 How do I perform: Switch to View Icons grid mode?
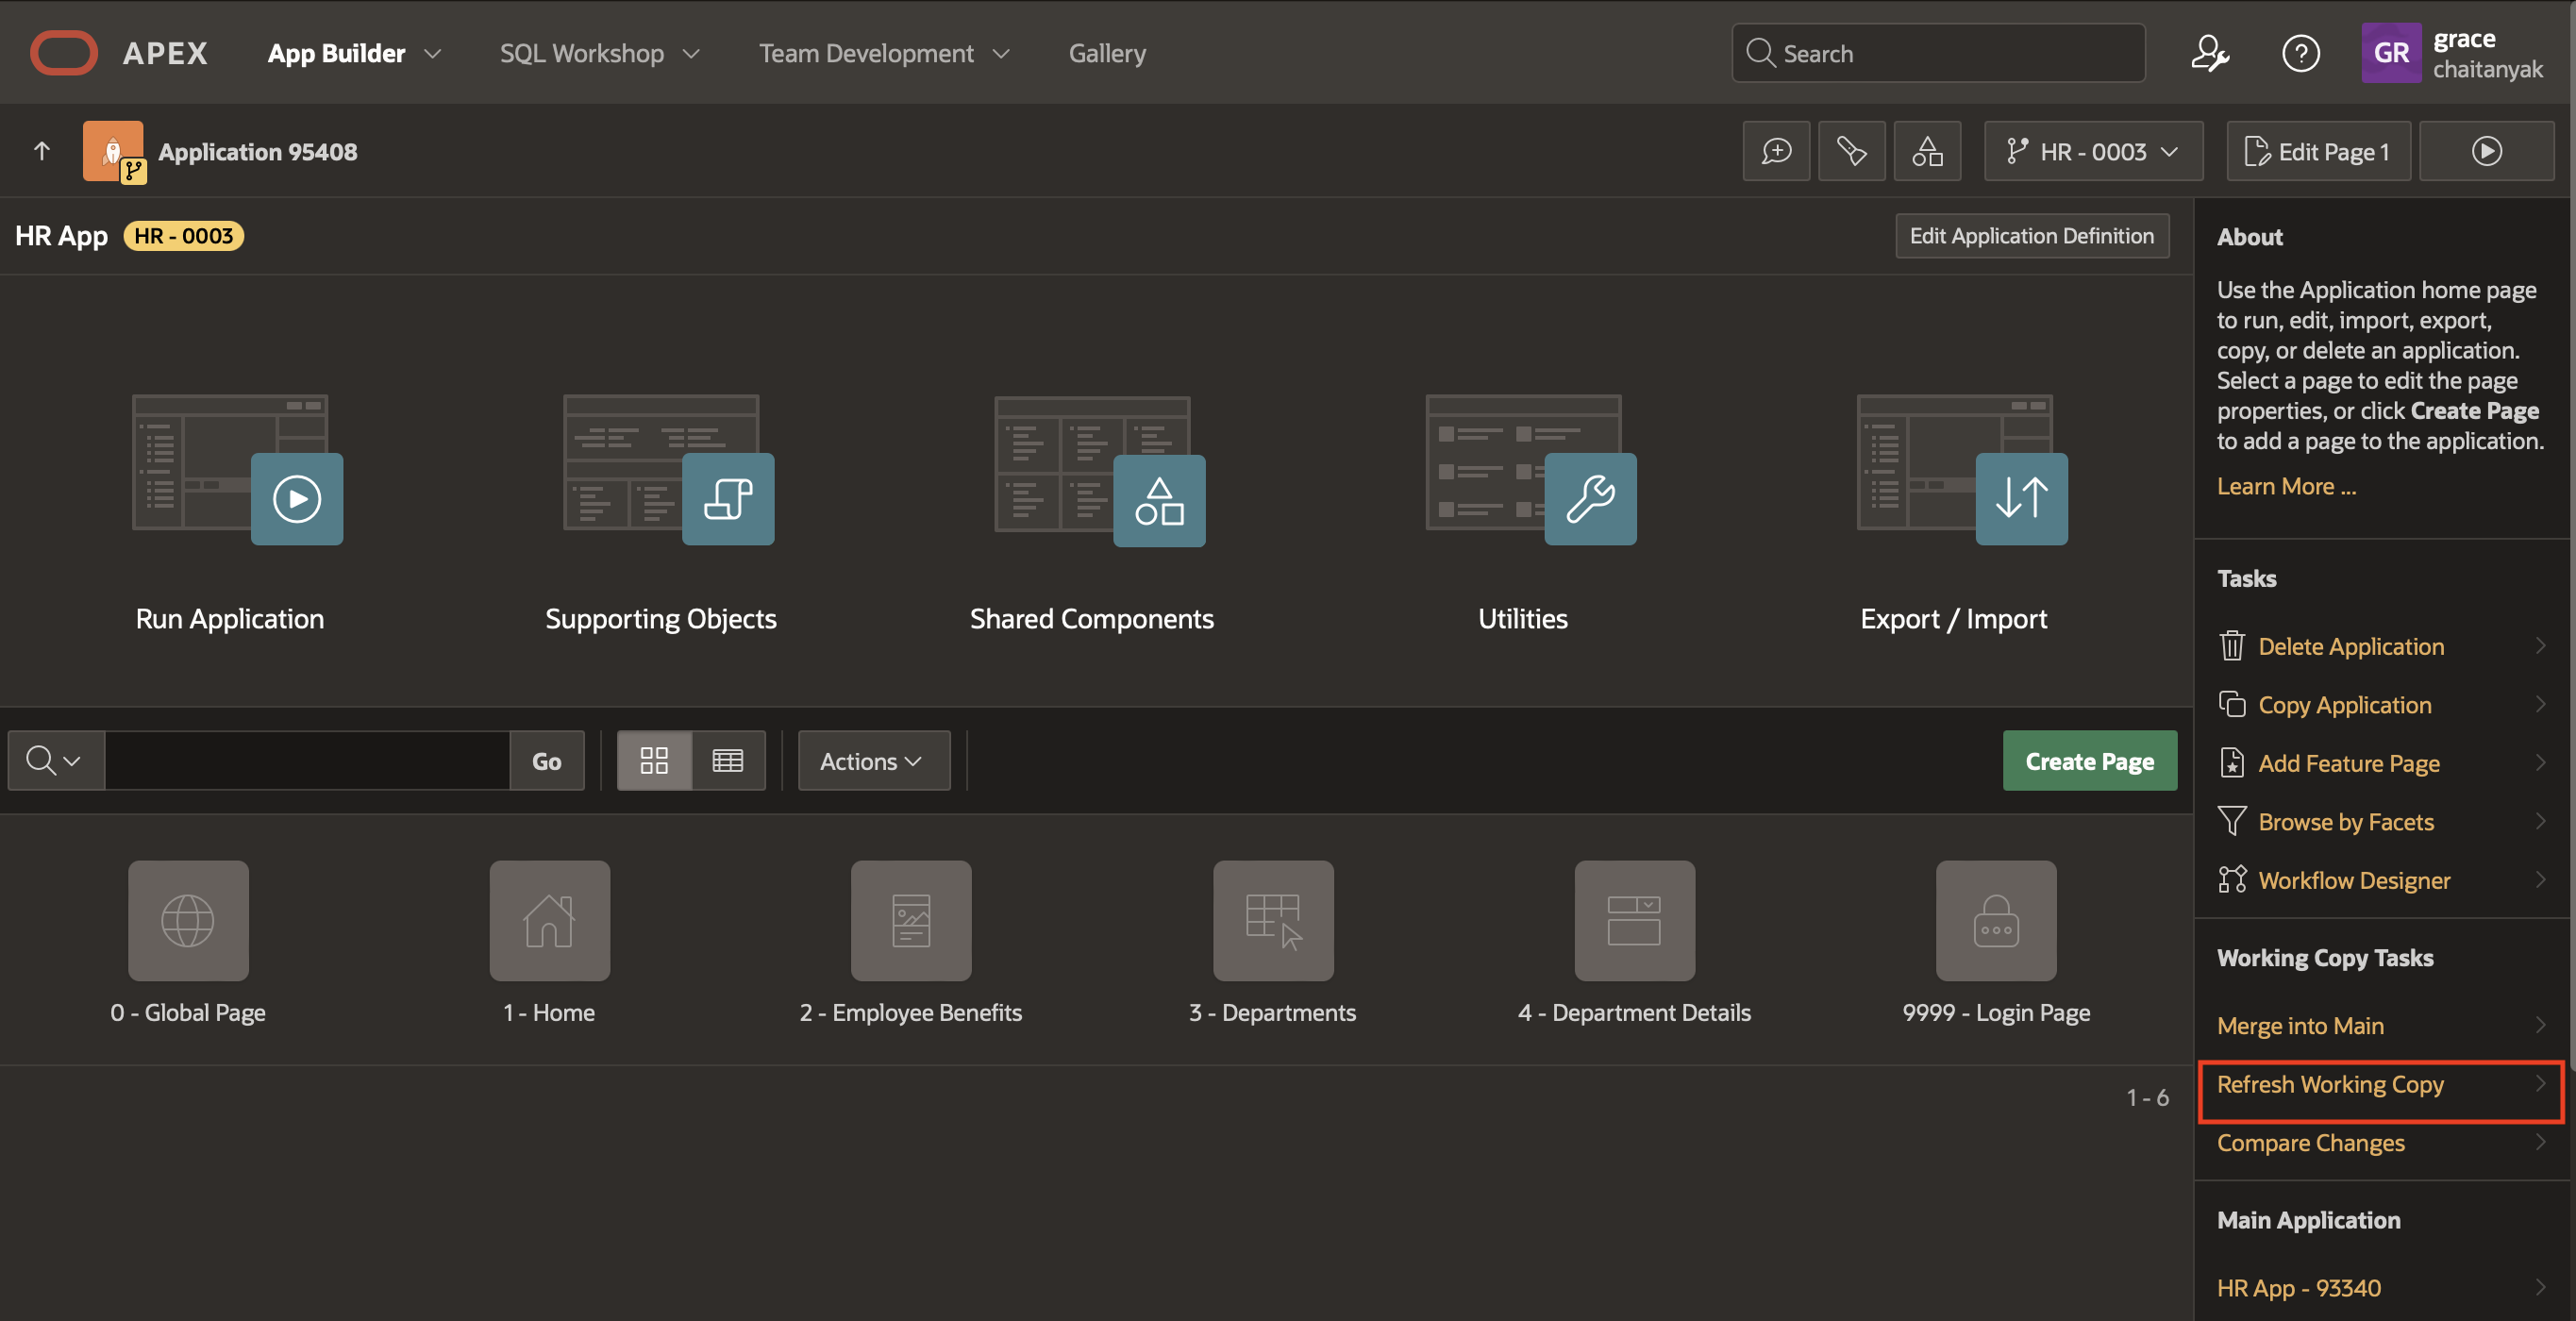[653, 761]
